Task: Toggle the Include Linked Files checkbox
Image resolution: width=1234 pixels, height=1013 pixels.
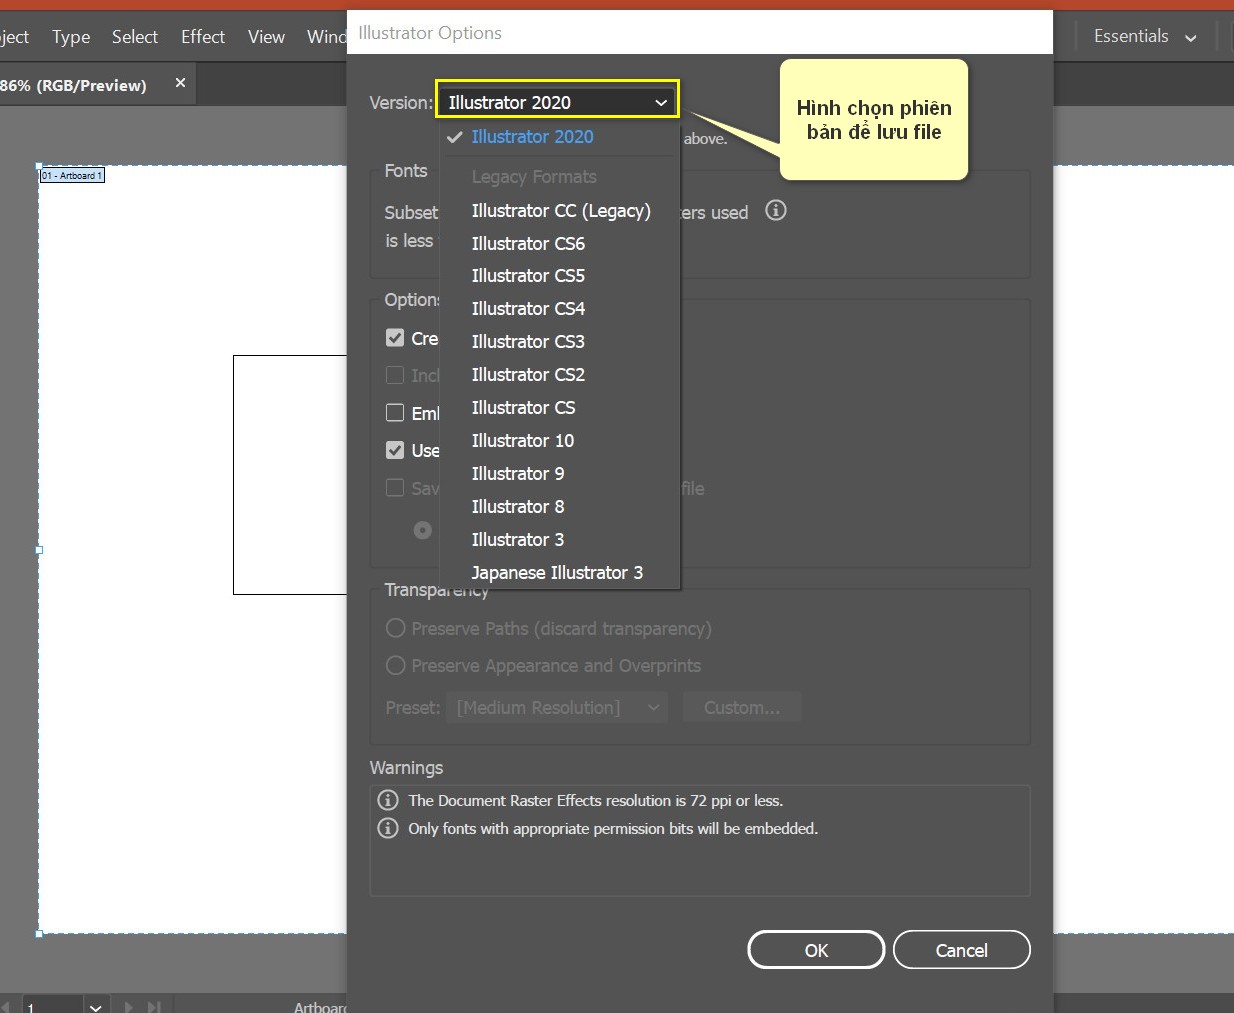Action: 395,375
